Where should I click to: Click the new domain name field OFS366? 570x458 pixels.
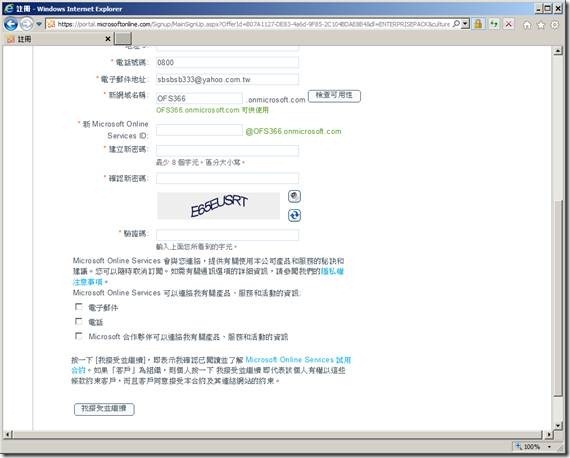199,98
